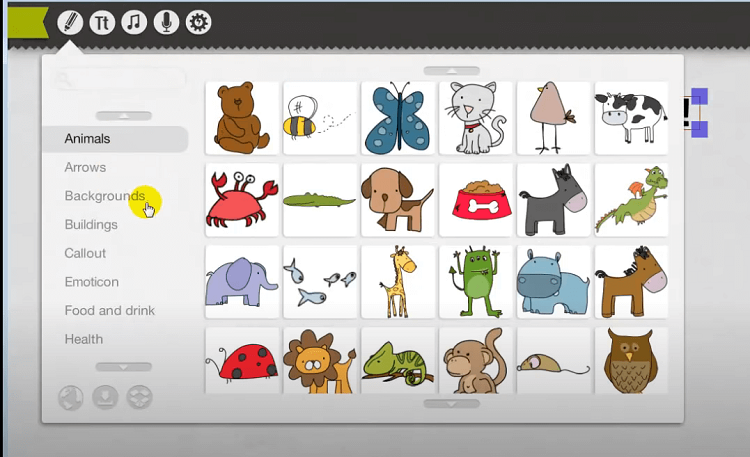Pick the purple elephant drawing
The image size is (750, 457).
(x=242, y=282)
